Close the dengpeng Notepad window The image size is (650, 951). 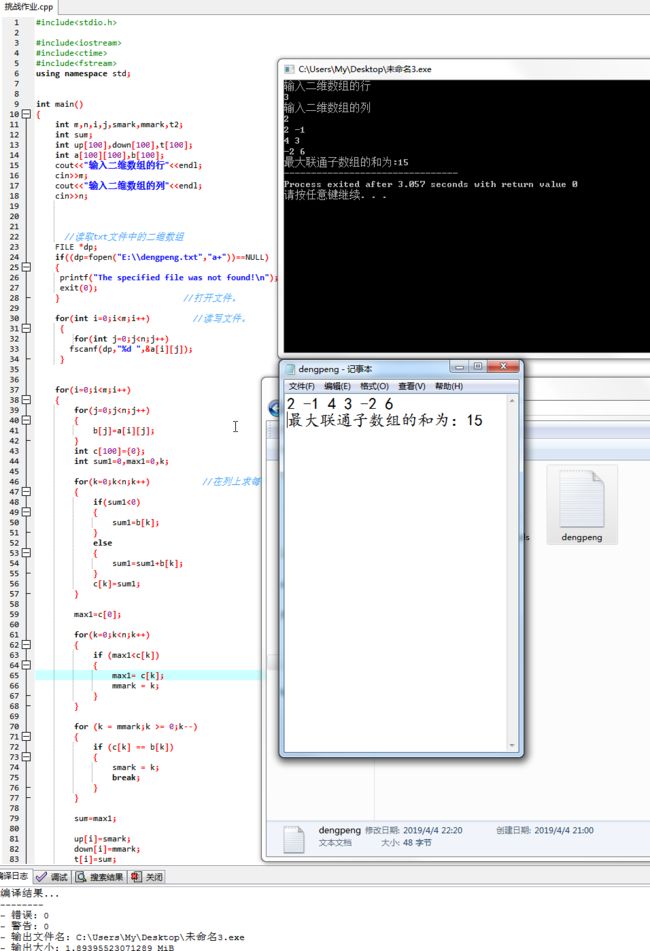point(503,366)
